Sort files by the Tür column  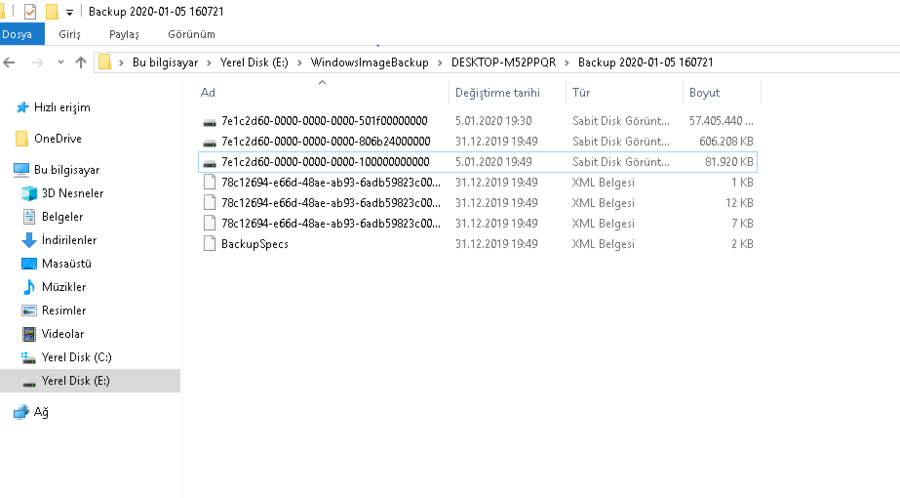click(581, 92)
